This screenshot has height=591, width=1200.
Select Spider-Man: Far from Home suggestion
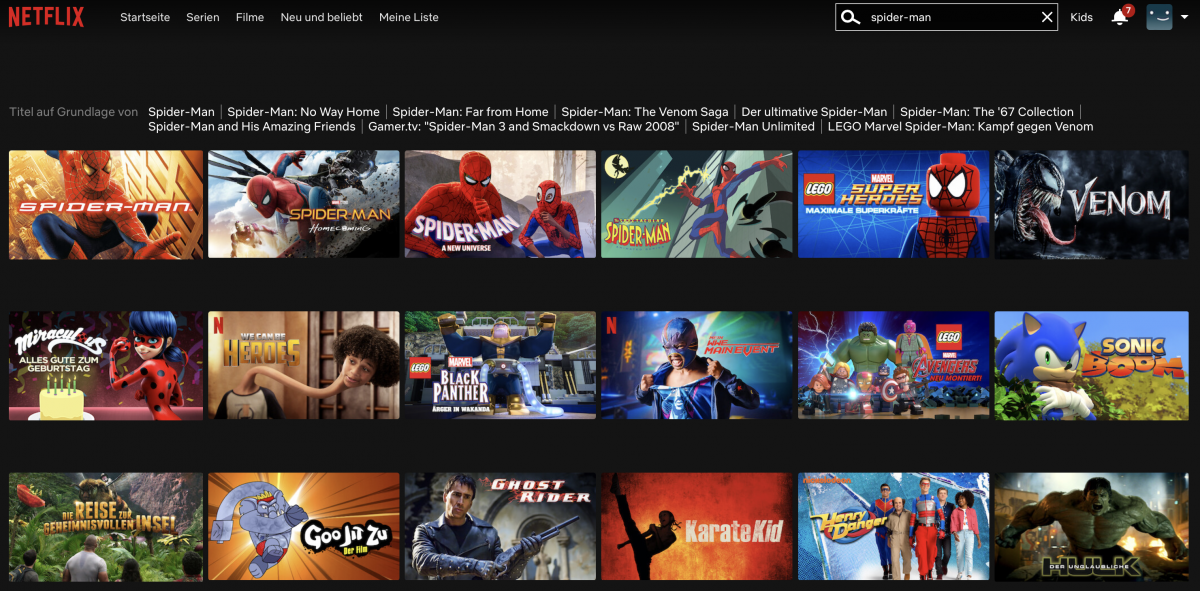pyautogui.click(x=471, y=112)
